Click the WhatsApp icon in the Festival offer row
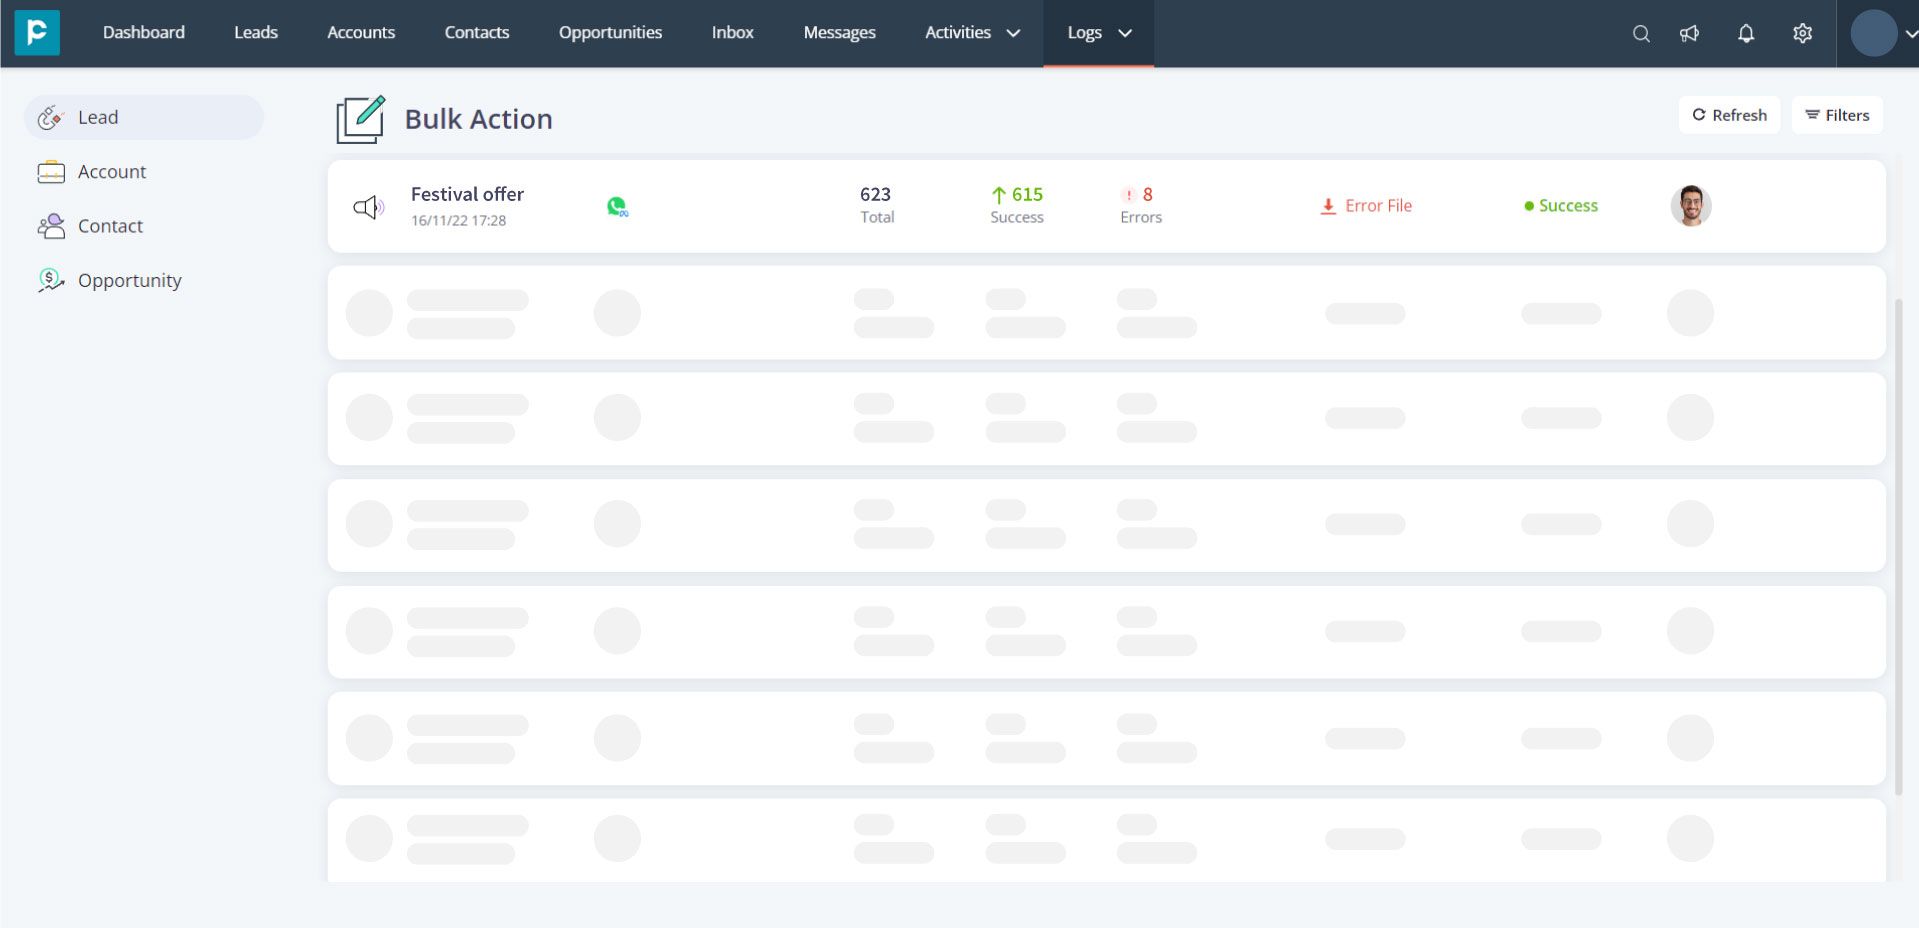The height and width of the screenshot is (928, 1919). pyautogui.click(x=617, y=206)
